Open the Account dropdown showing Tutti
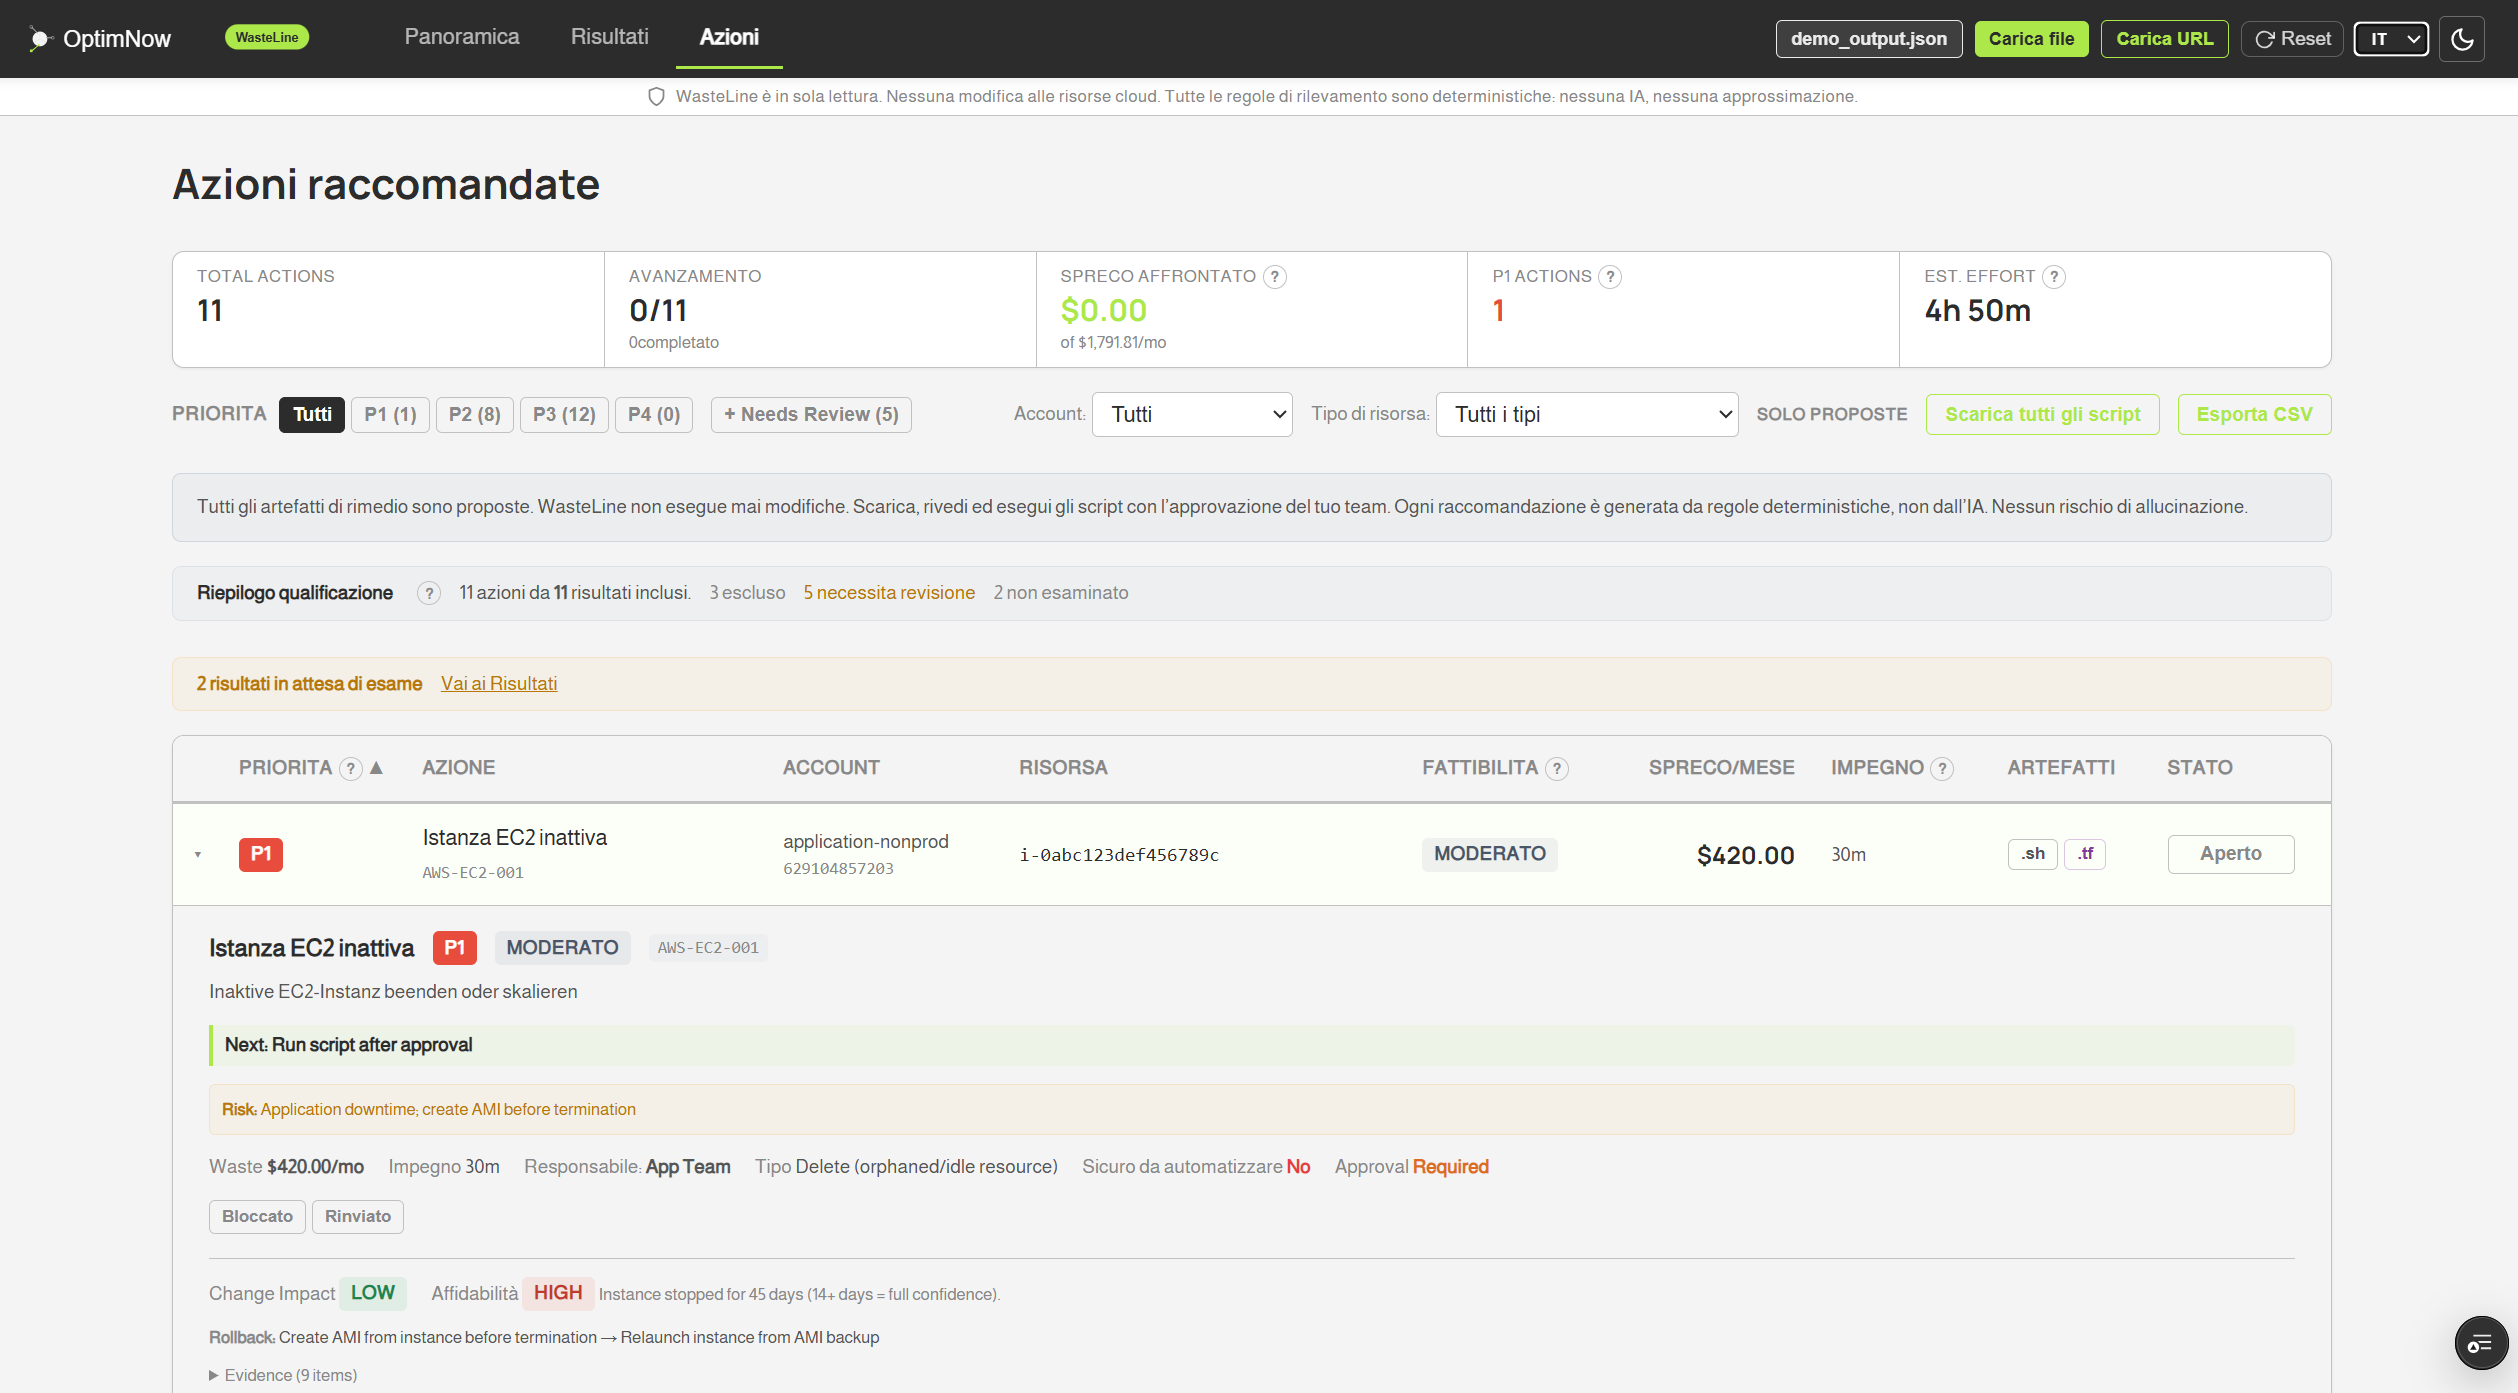 (x=1191, y=414)
